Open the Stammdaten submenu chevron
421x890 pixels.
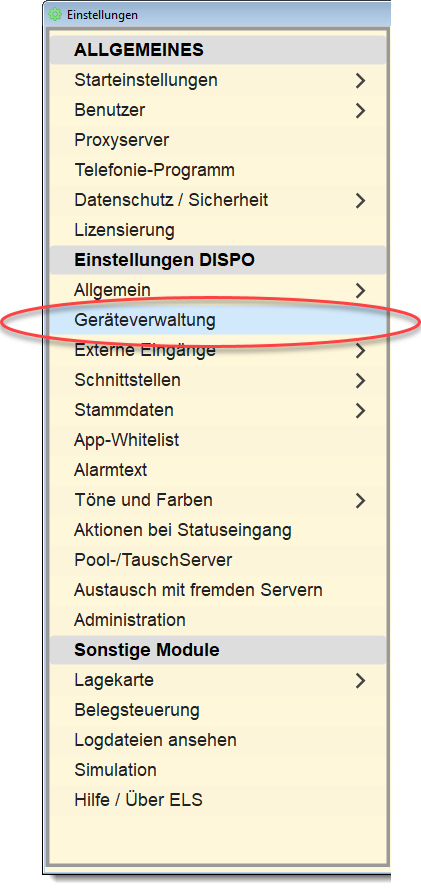(x=360, y=410)
